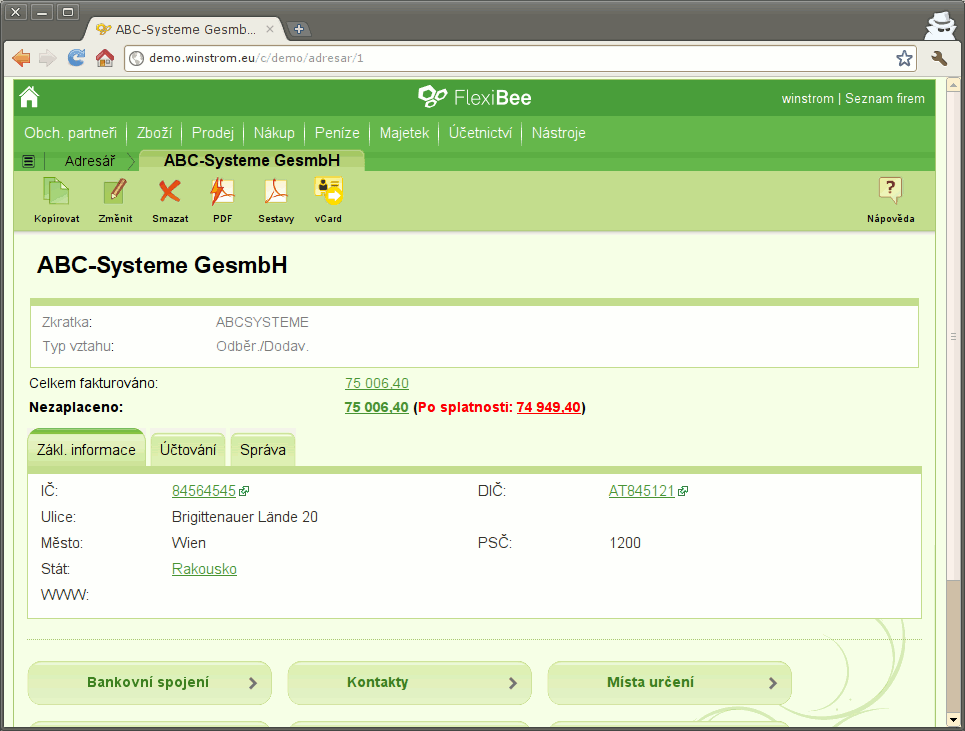
Task: Download contact with vCard icon
Action: click(x=328, y=191)
